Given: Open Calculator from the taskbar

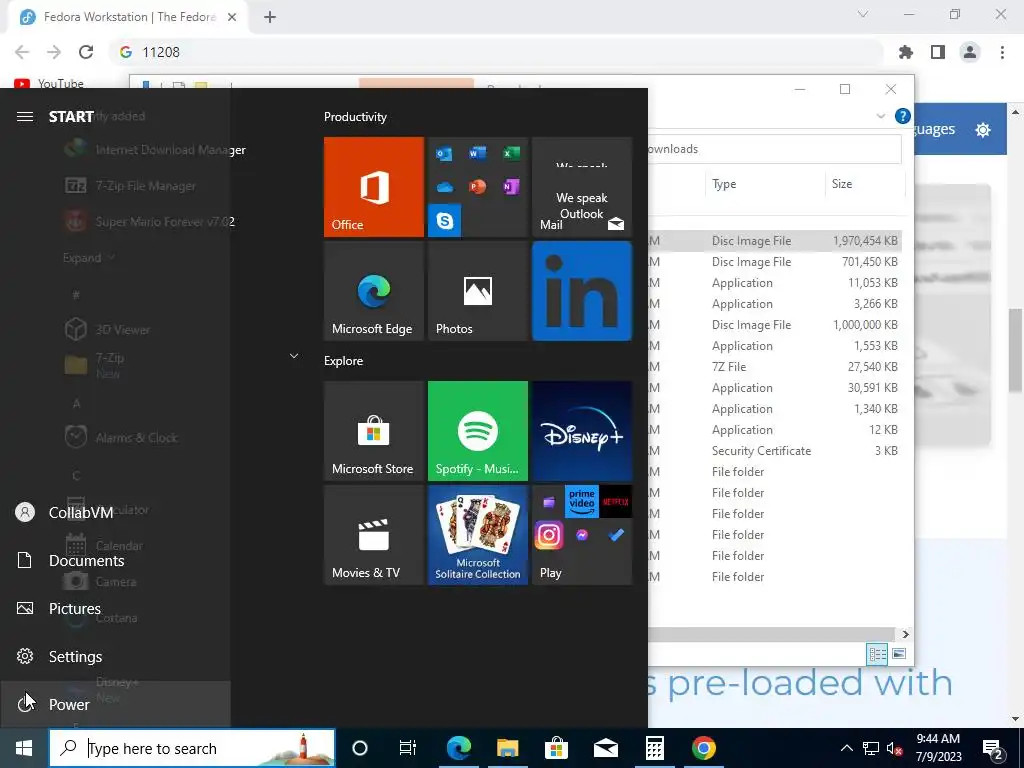Looking at the screenshot, I should click(x=654, y=748).
